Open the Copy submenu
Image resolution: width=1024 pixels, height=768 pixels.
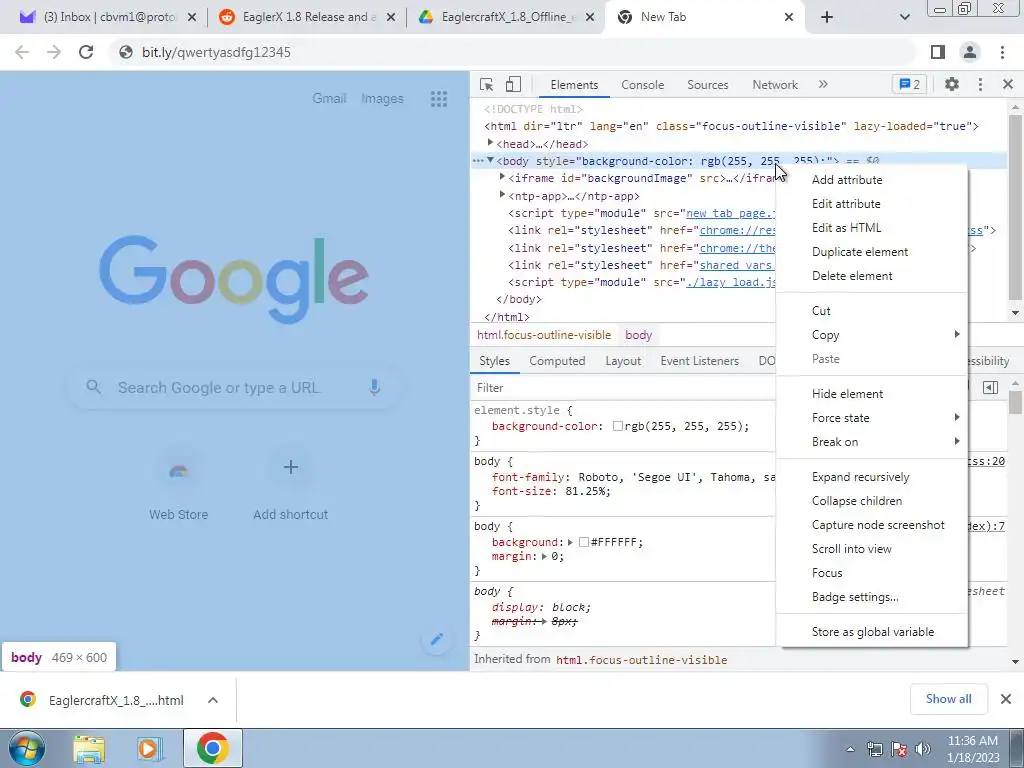click(x=872, y=334)
